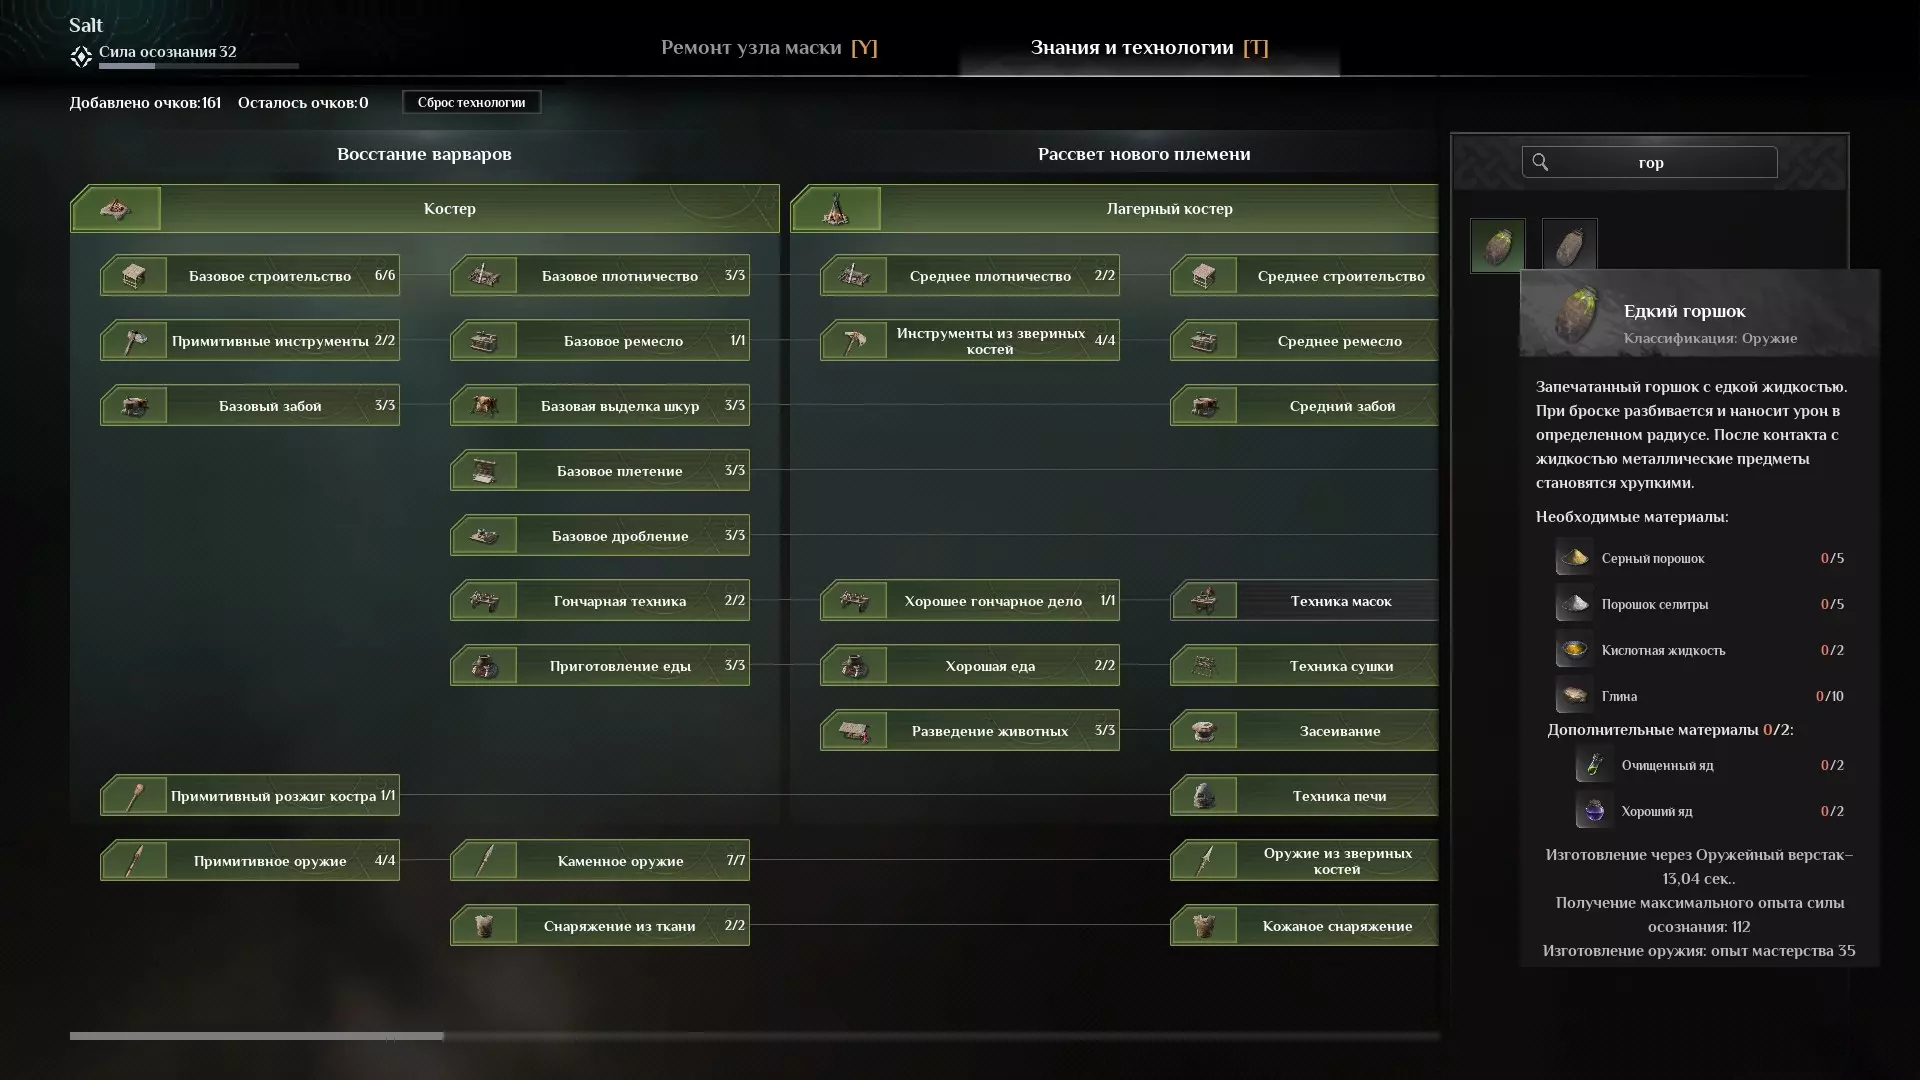This screenshot has width=1920, height=1080.
Task: Switch to the Ремонт узла маски tab
Action: pos(768,48)
